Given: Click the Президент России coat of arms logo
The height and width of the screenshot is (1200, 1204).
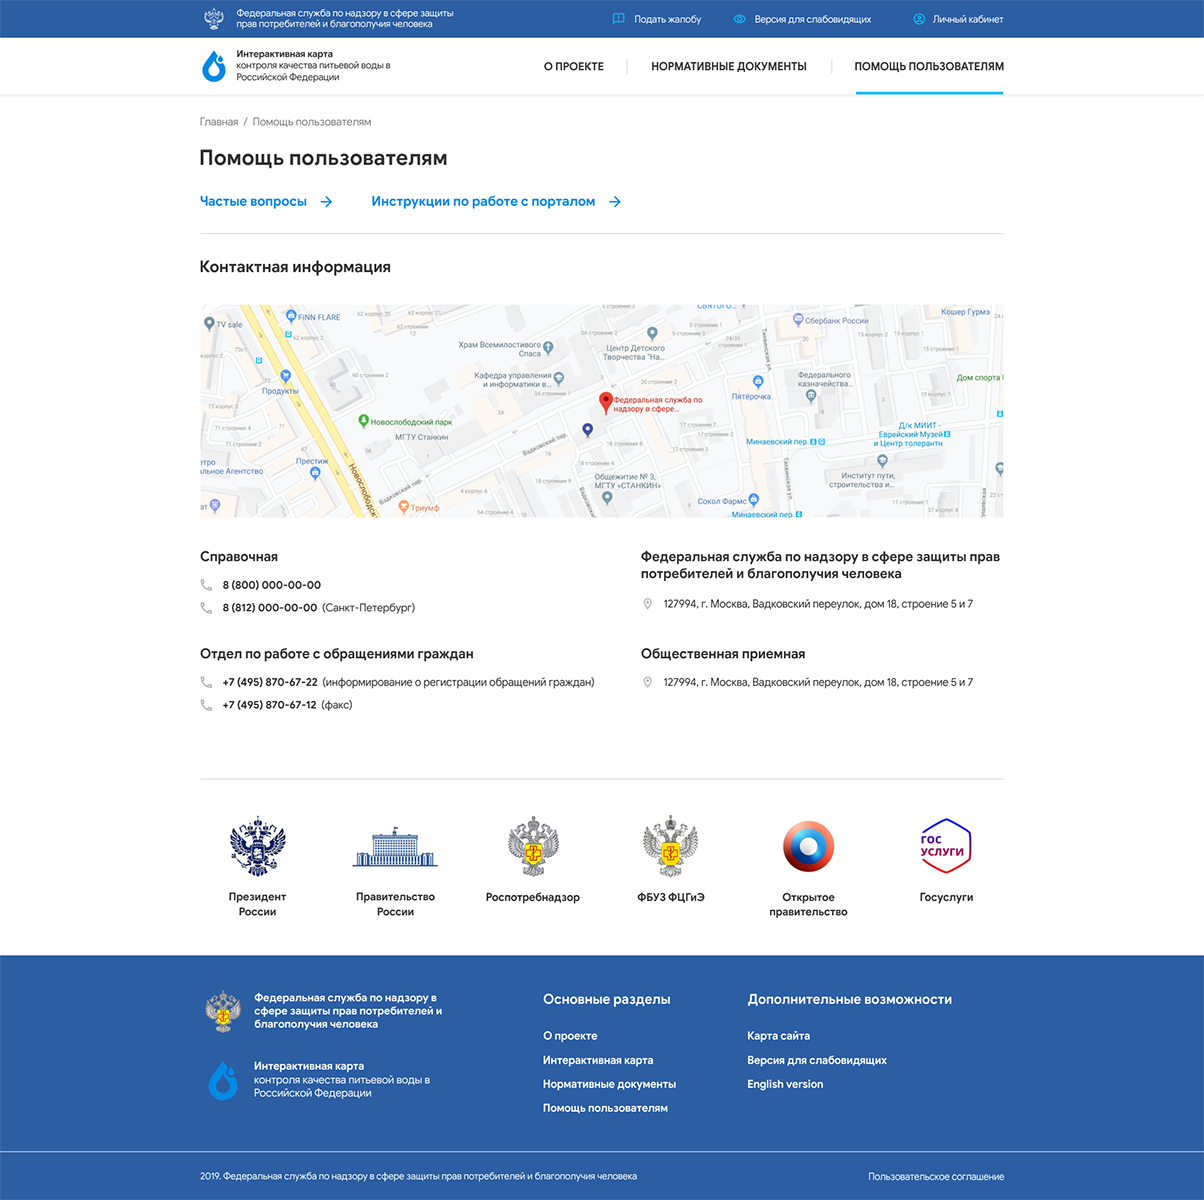Looking at the screenshot, I should click(257, 847).
